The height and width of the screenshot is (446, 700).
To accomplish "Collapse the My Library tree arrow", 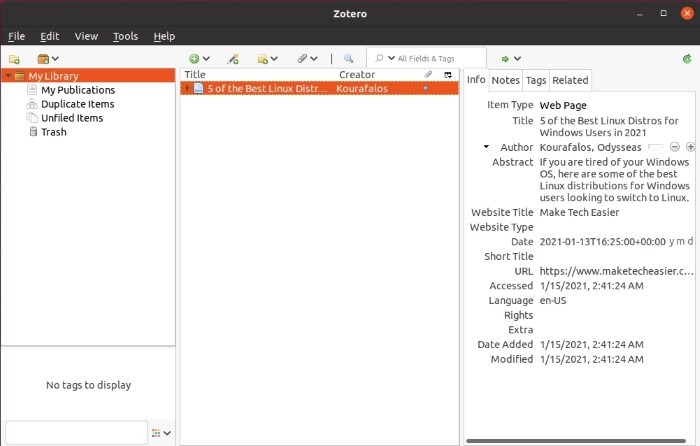I will [8, 76].
